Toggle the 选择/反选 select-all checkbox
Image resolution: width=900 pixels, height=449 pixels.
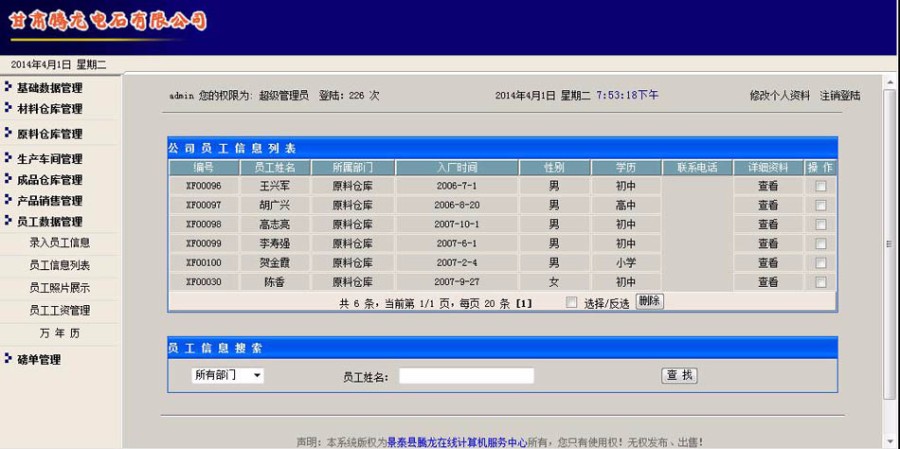pos(571,303)
